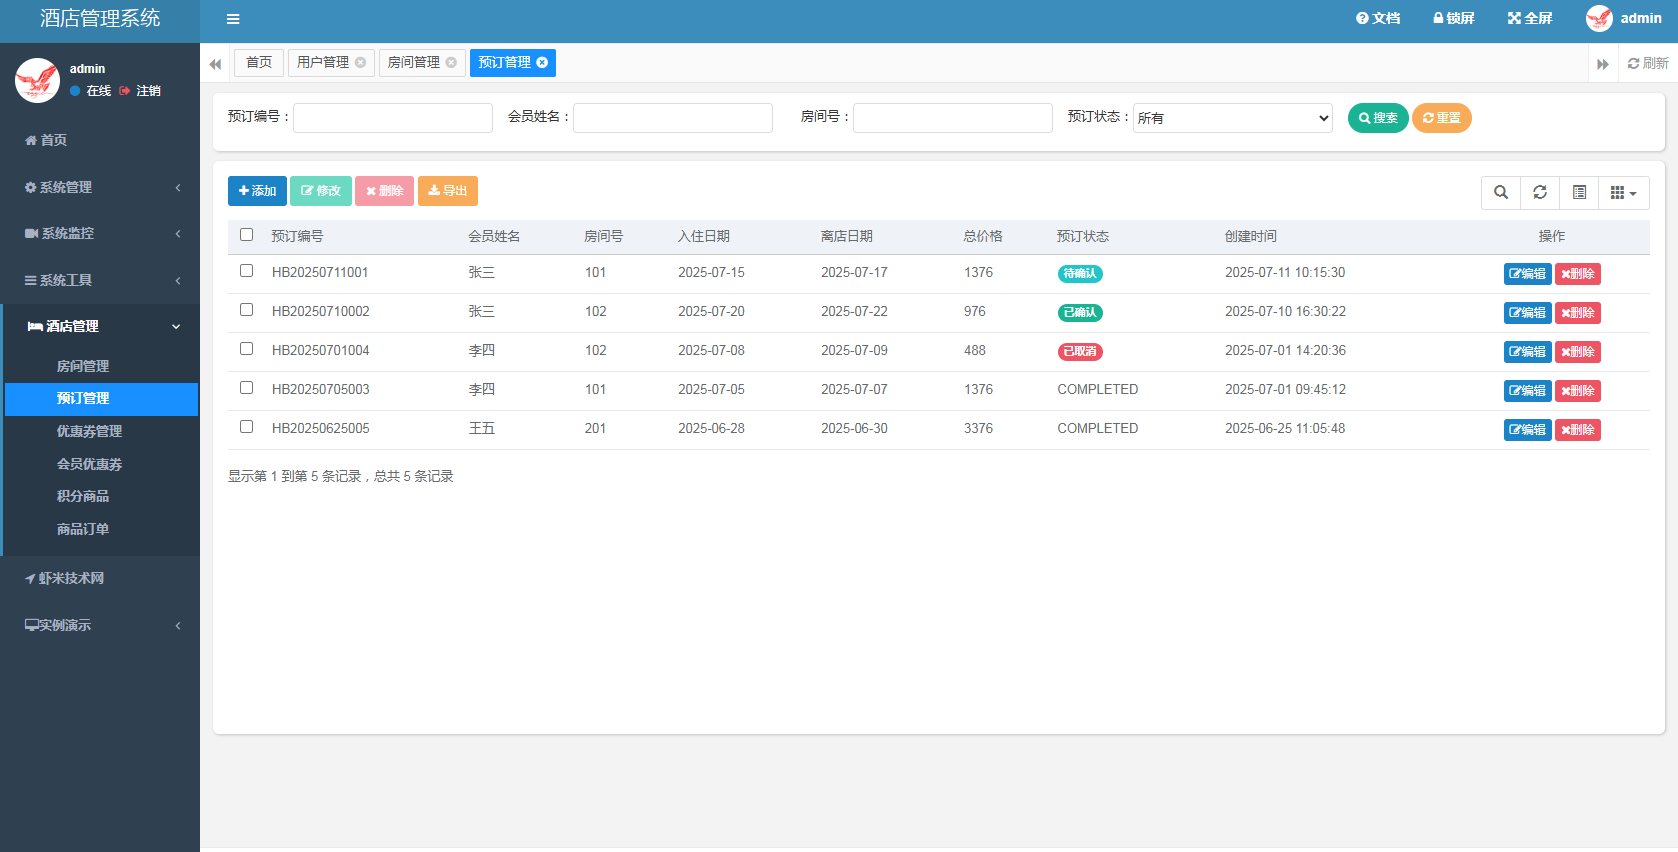
Task: Close the 预订管理 tab using its X icon
Action: 542,62
